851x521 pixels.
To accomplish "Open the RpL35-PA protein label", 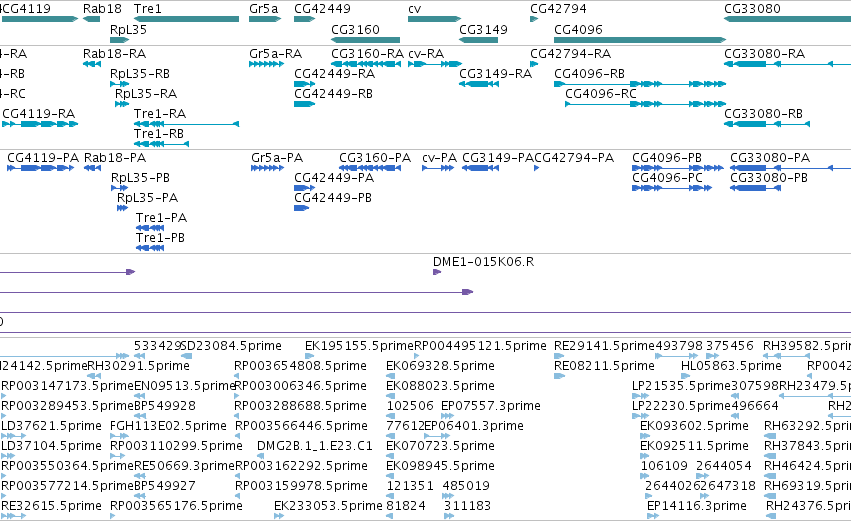I will pos(148,198).
